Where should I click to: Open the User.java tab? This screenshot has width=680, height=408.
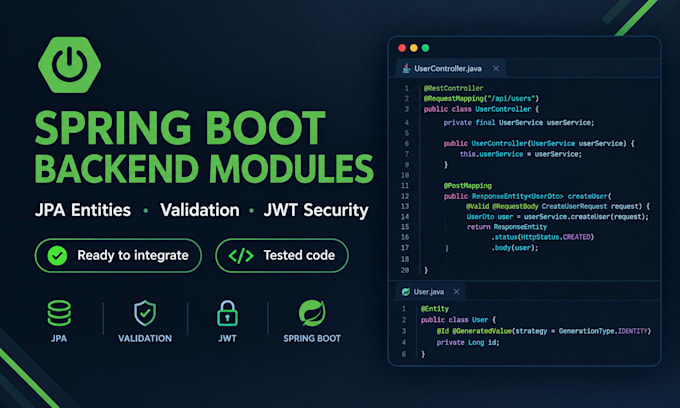click(x=431, y=291)
